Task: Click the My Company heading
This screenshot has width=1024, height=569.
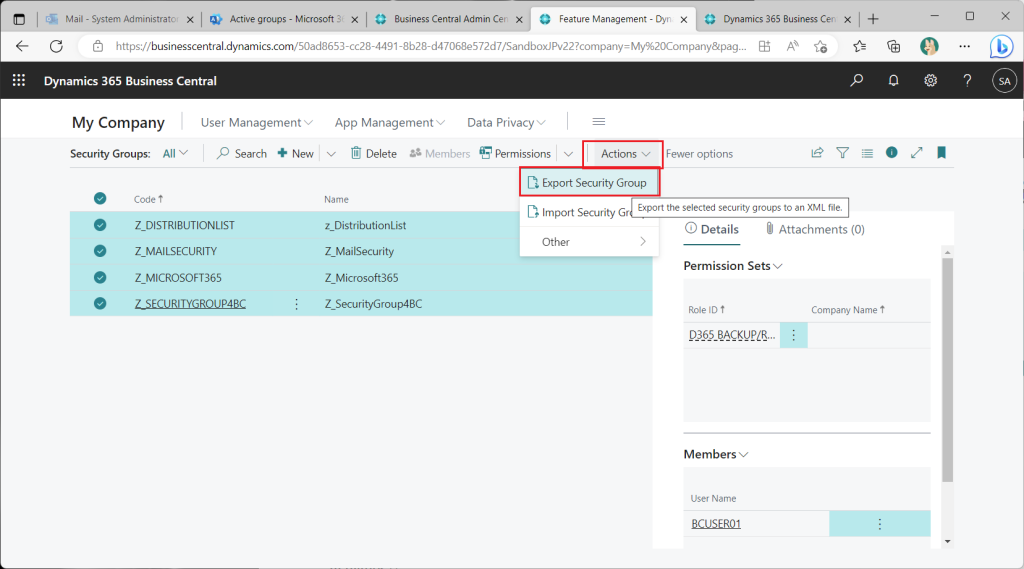Action: point(118,122)
